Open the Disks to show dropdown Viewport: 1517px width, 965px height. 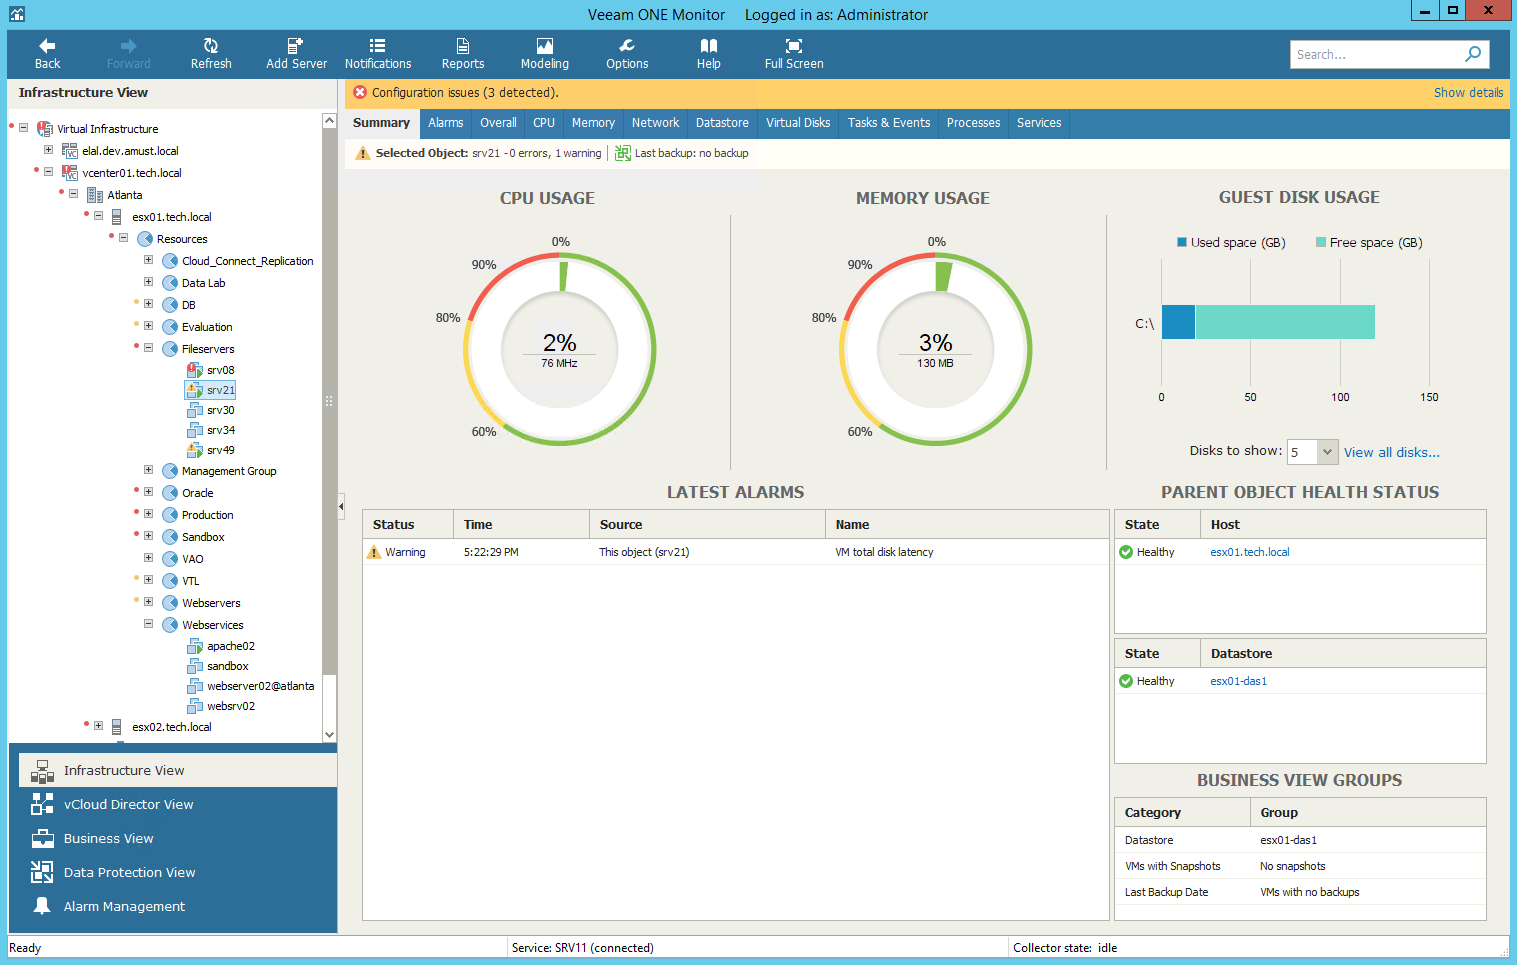[1327, 452]
